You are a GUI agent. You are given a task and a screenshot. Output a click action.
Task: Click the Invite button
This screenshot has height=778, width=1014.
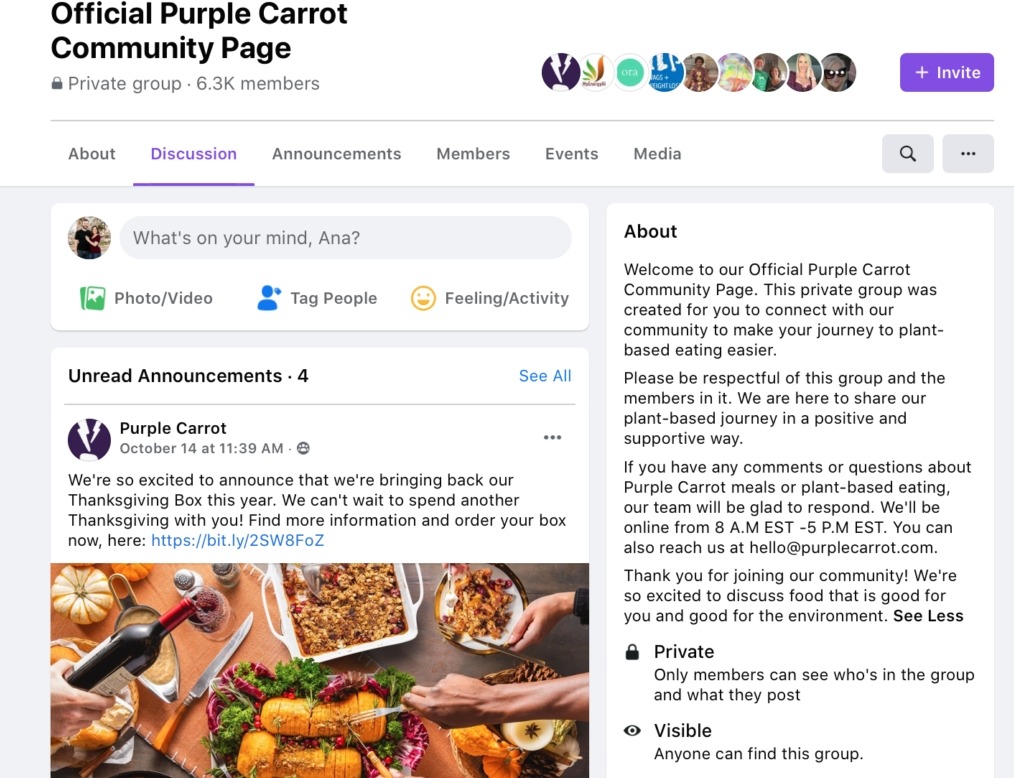click(947, 72)
